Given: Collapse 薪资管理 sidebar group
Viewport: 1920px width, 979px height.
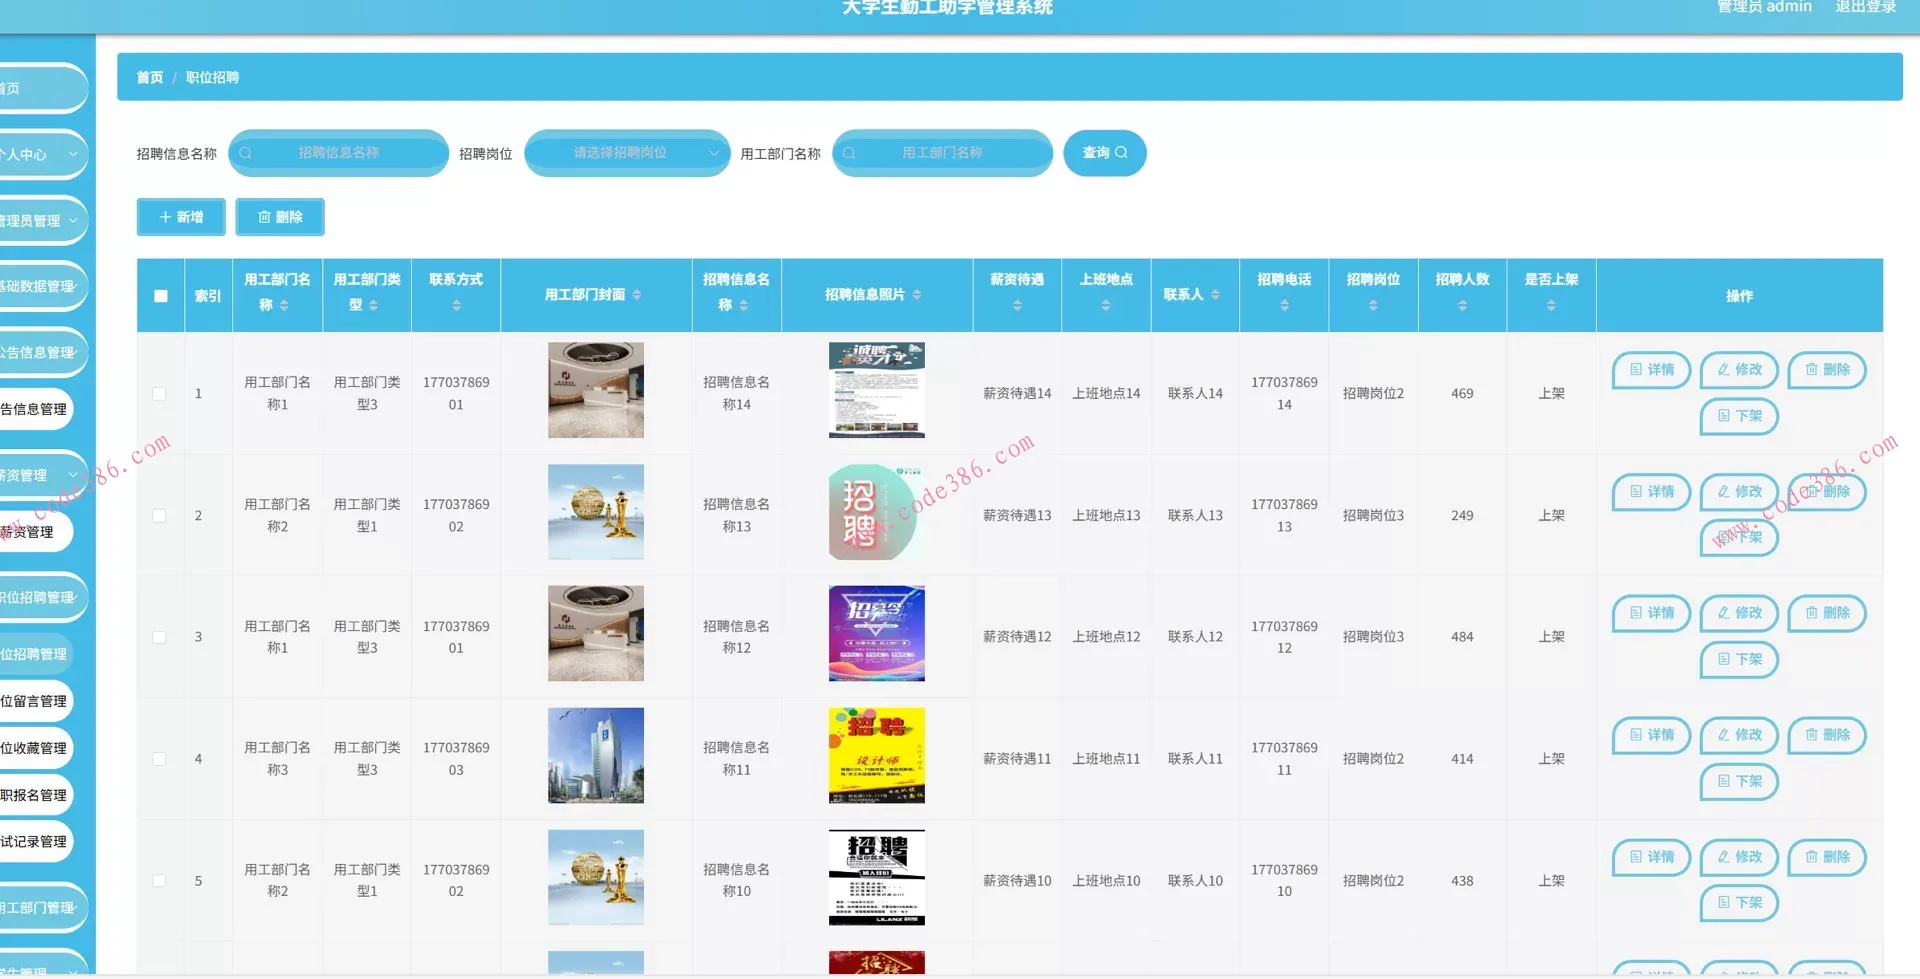Looking at the screenshot, I should click(42, 475).
